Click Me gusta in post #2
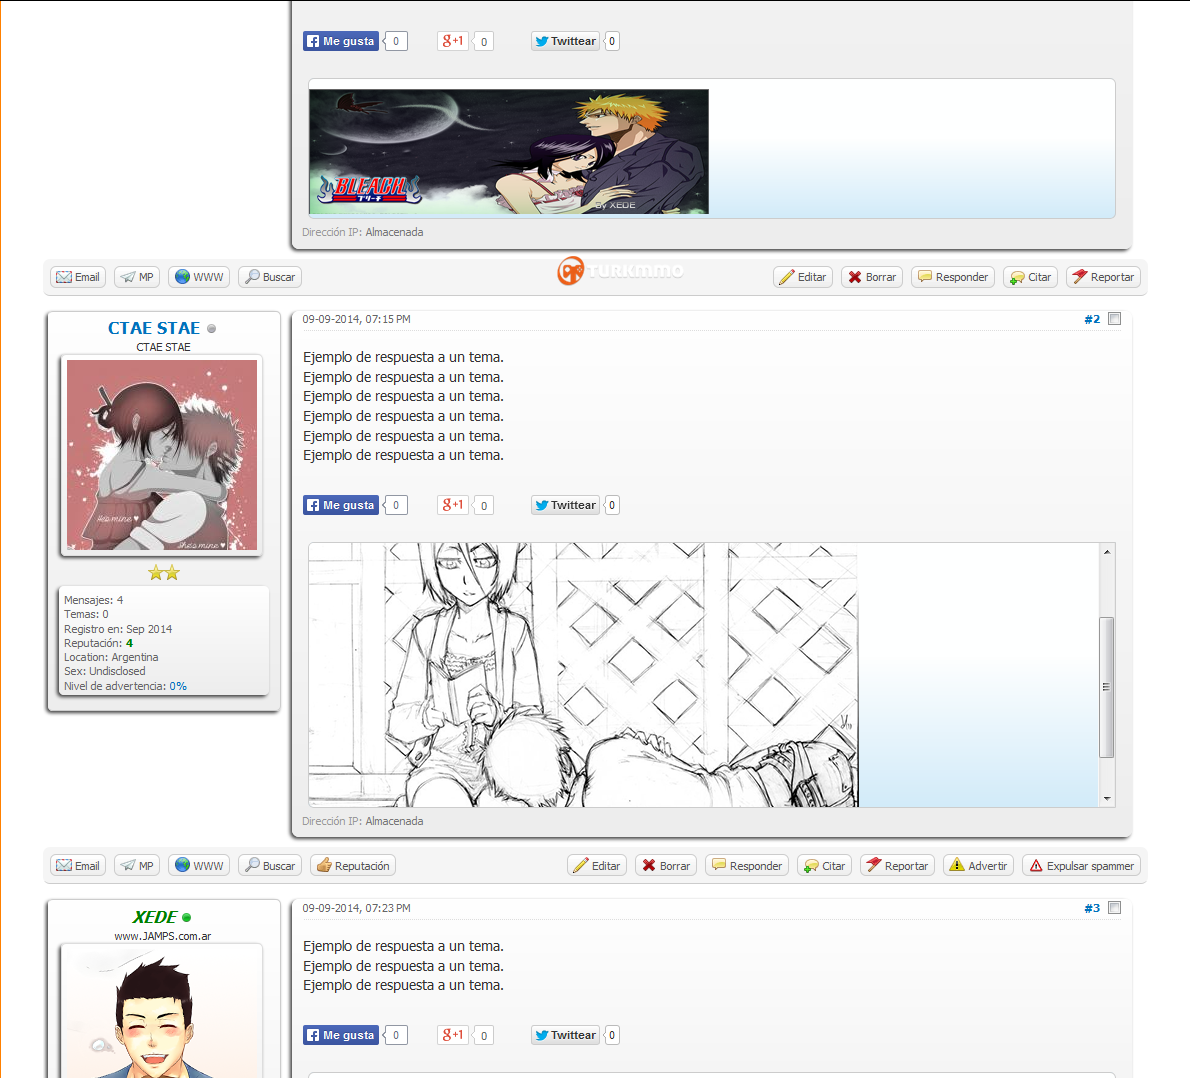Viewport: 1190px width, 1078px height. [x=341, y=505]
